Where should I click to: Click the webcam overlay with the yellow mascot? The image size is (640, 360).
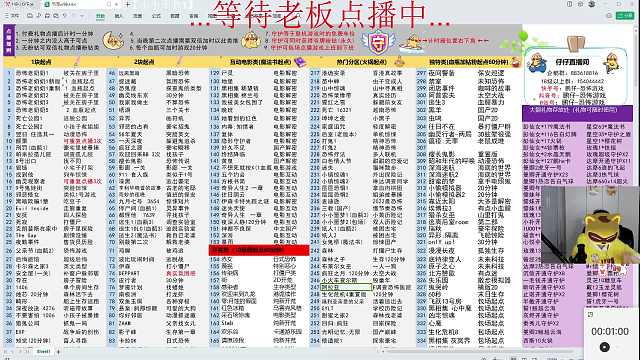pos(590,224)
